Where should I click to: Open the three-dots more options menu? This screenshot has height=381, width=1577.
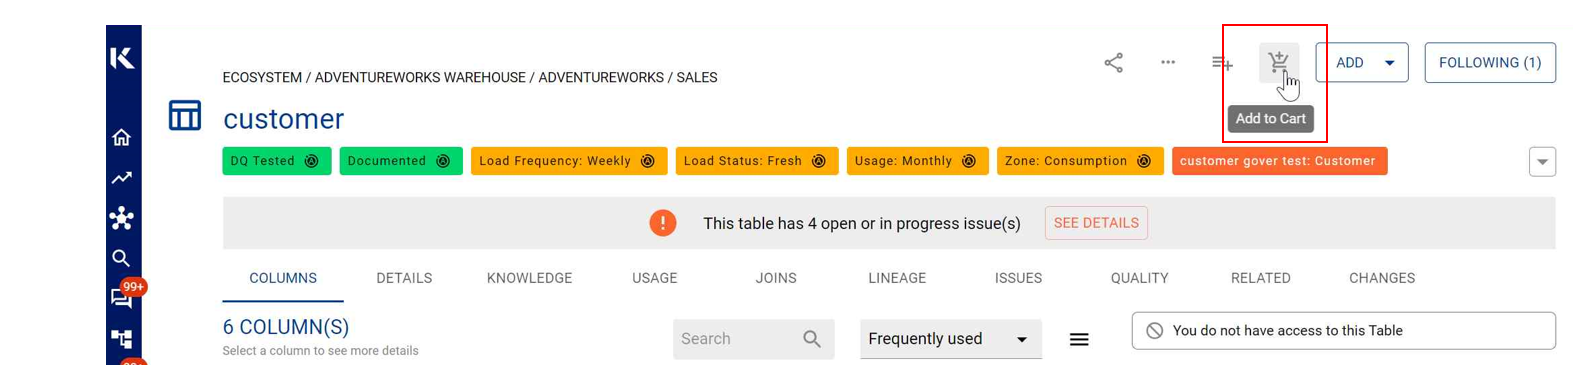(1167, 62)
